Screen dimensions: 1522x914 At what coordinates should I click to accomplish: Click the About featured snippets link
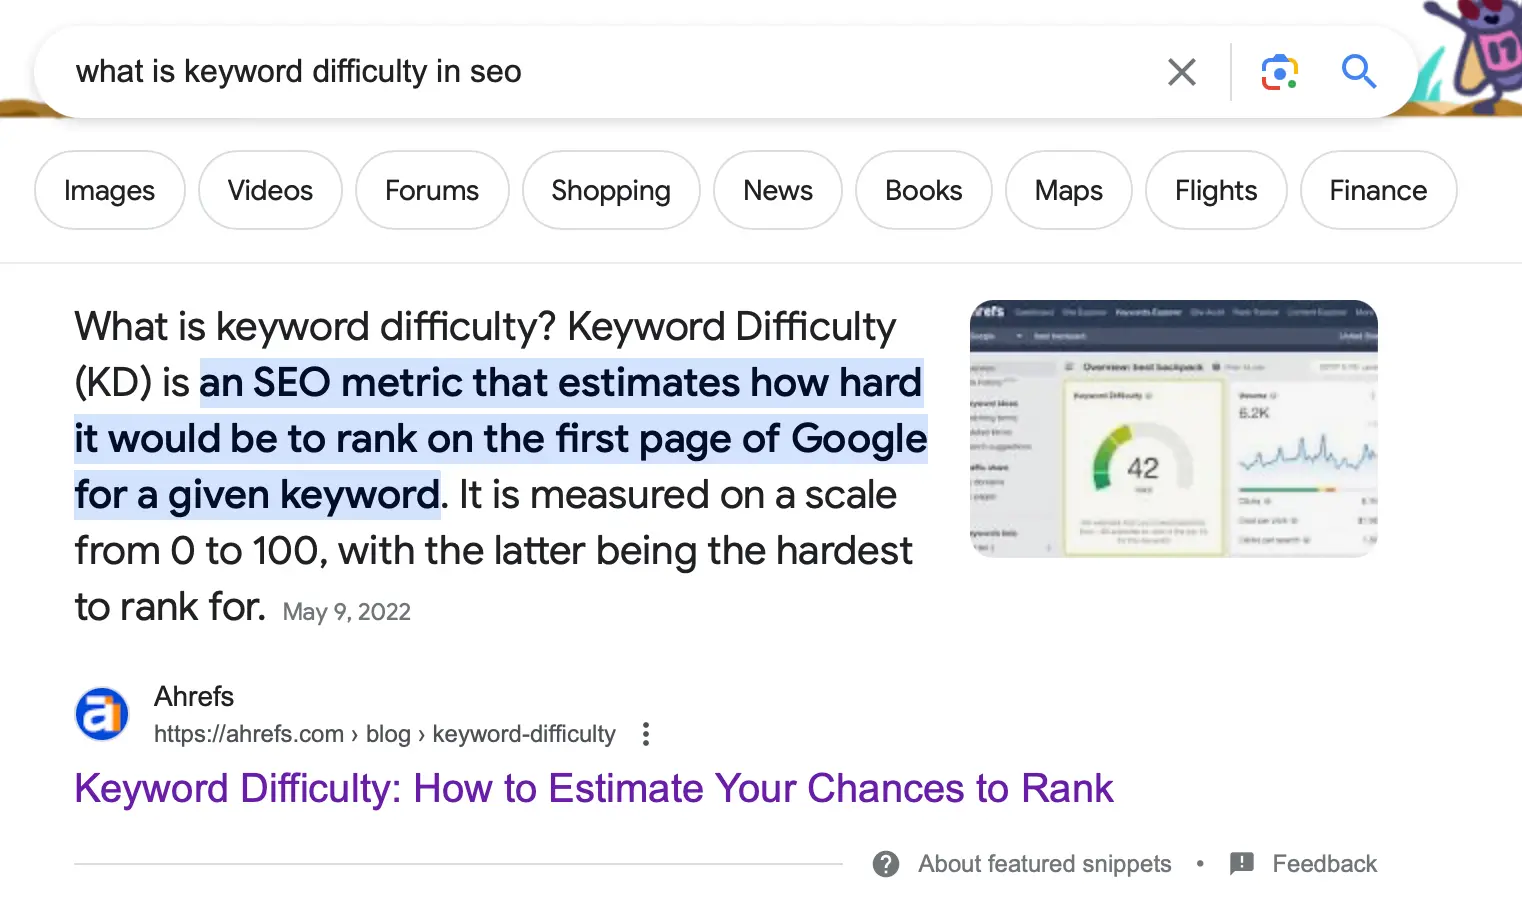pyautogui.click(x=1045, y=864)
